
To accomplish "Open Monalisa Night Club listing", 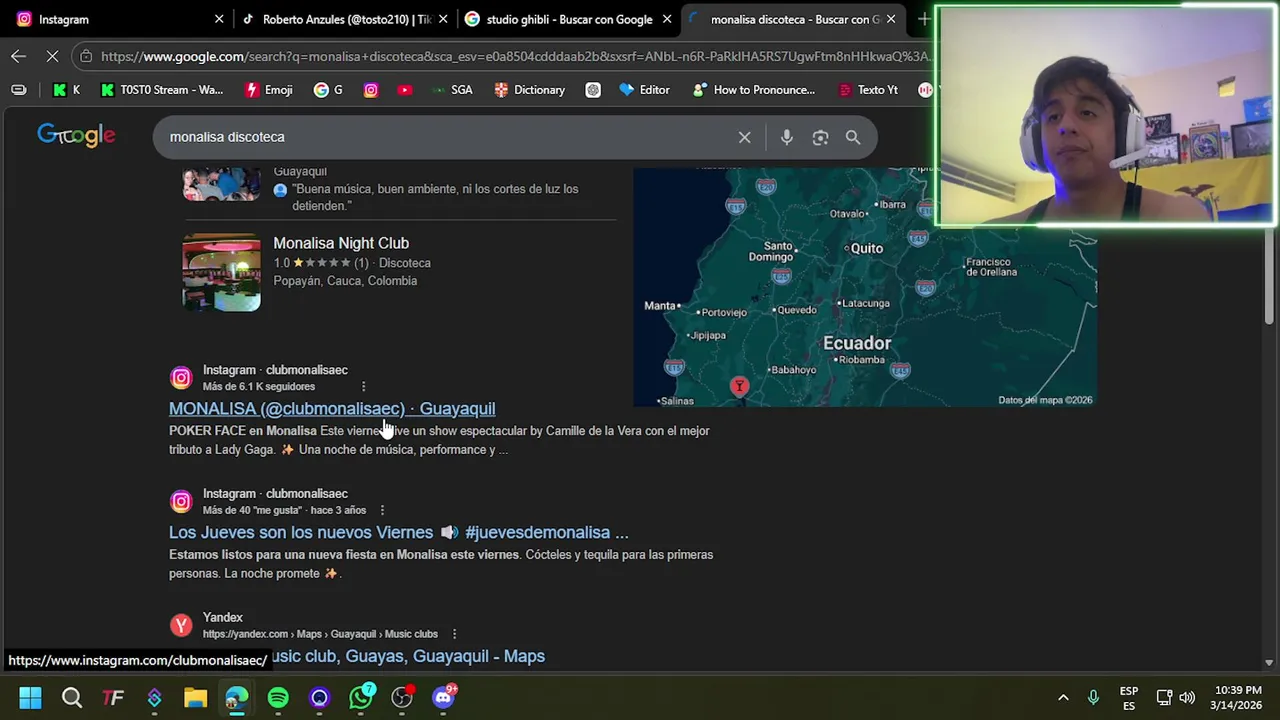I will tap(341, 243).
